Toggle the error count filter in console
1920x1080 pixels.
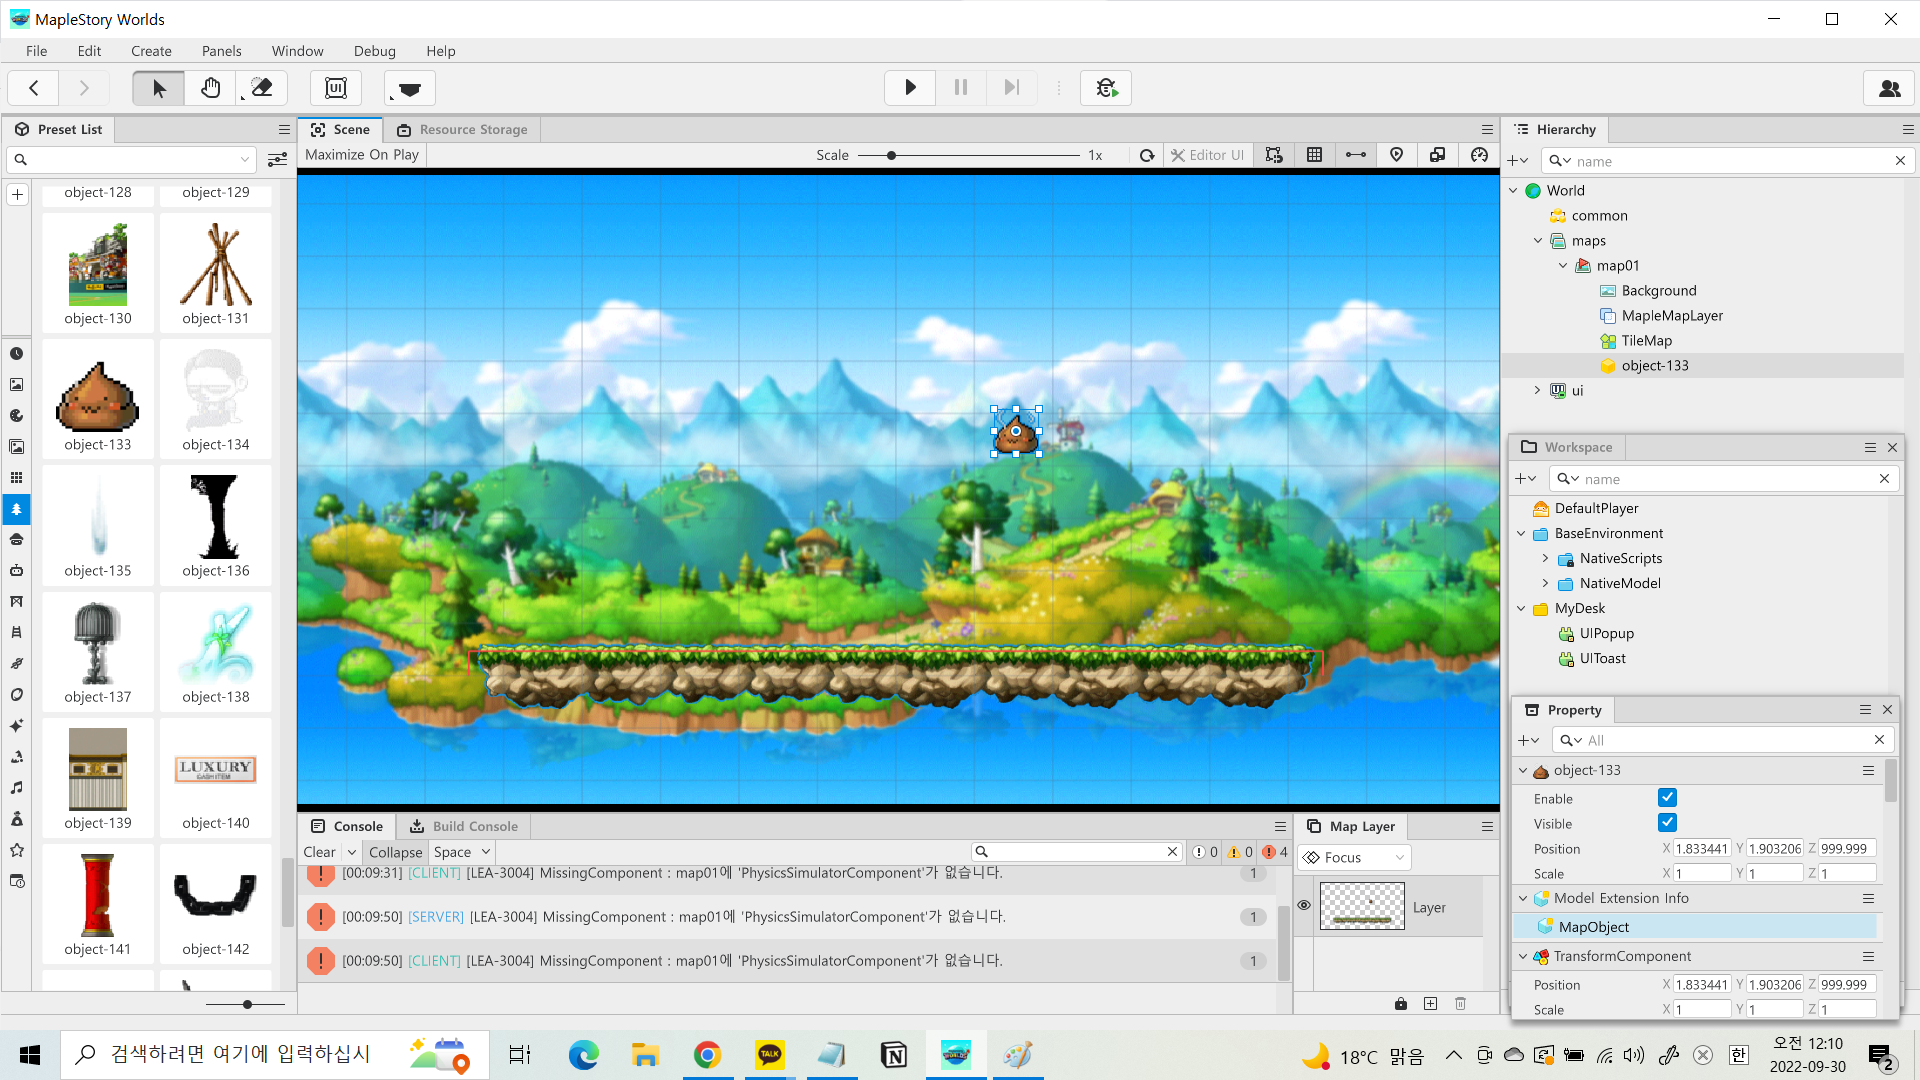(x=1275, y=852)
